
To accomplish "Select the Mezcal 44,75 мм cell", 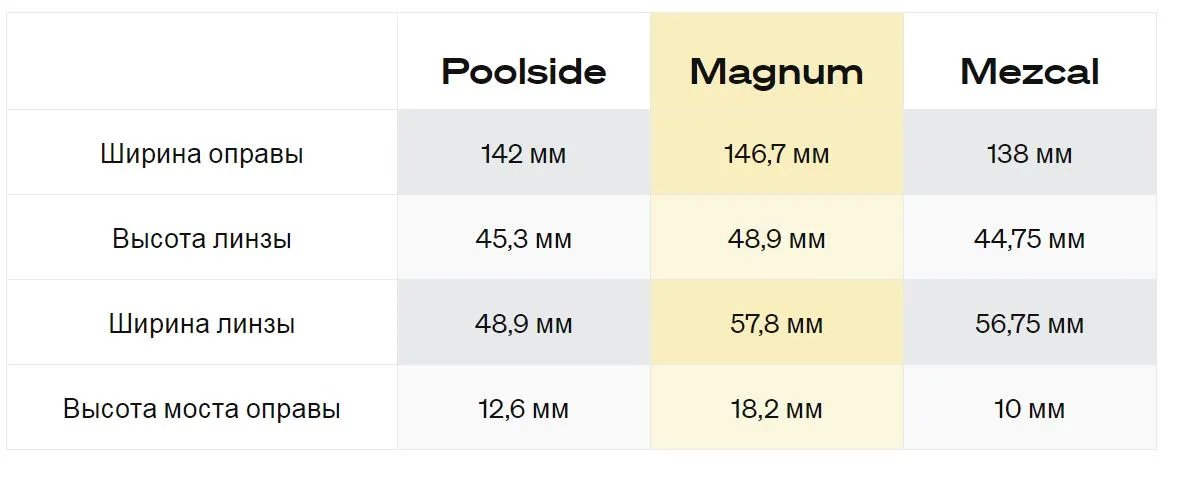I will 1029,240.
